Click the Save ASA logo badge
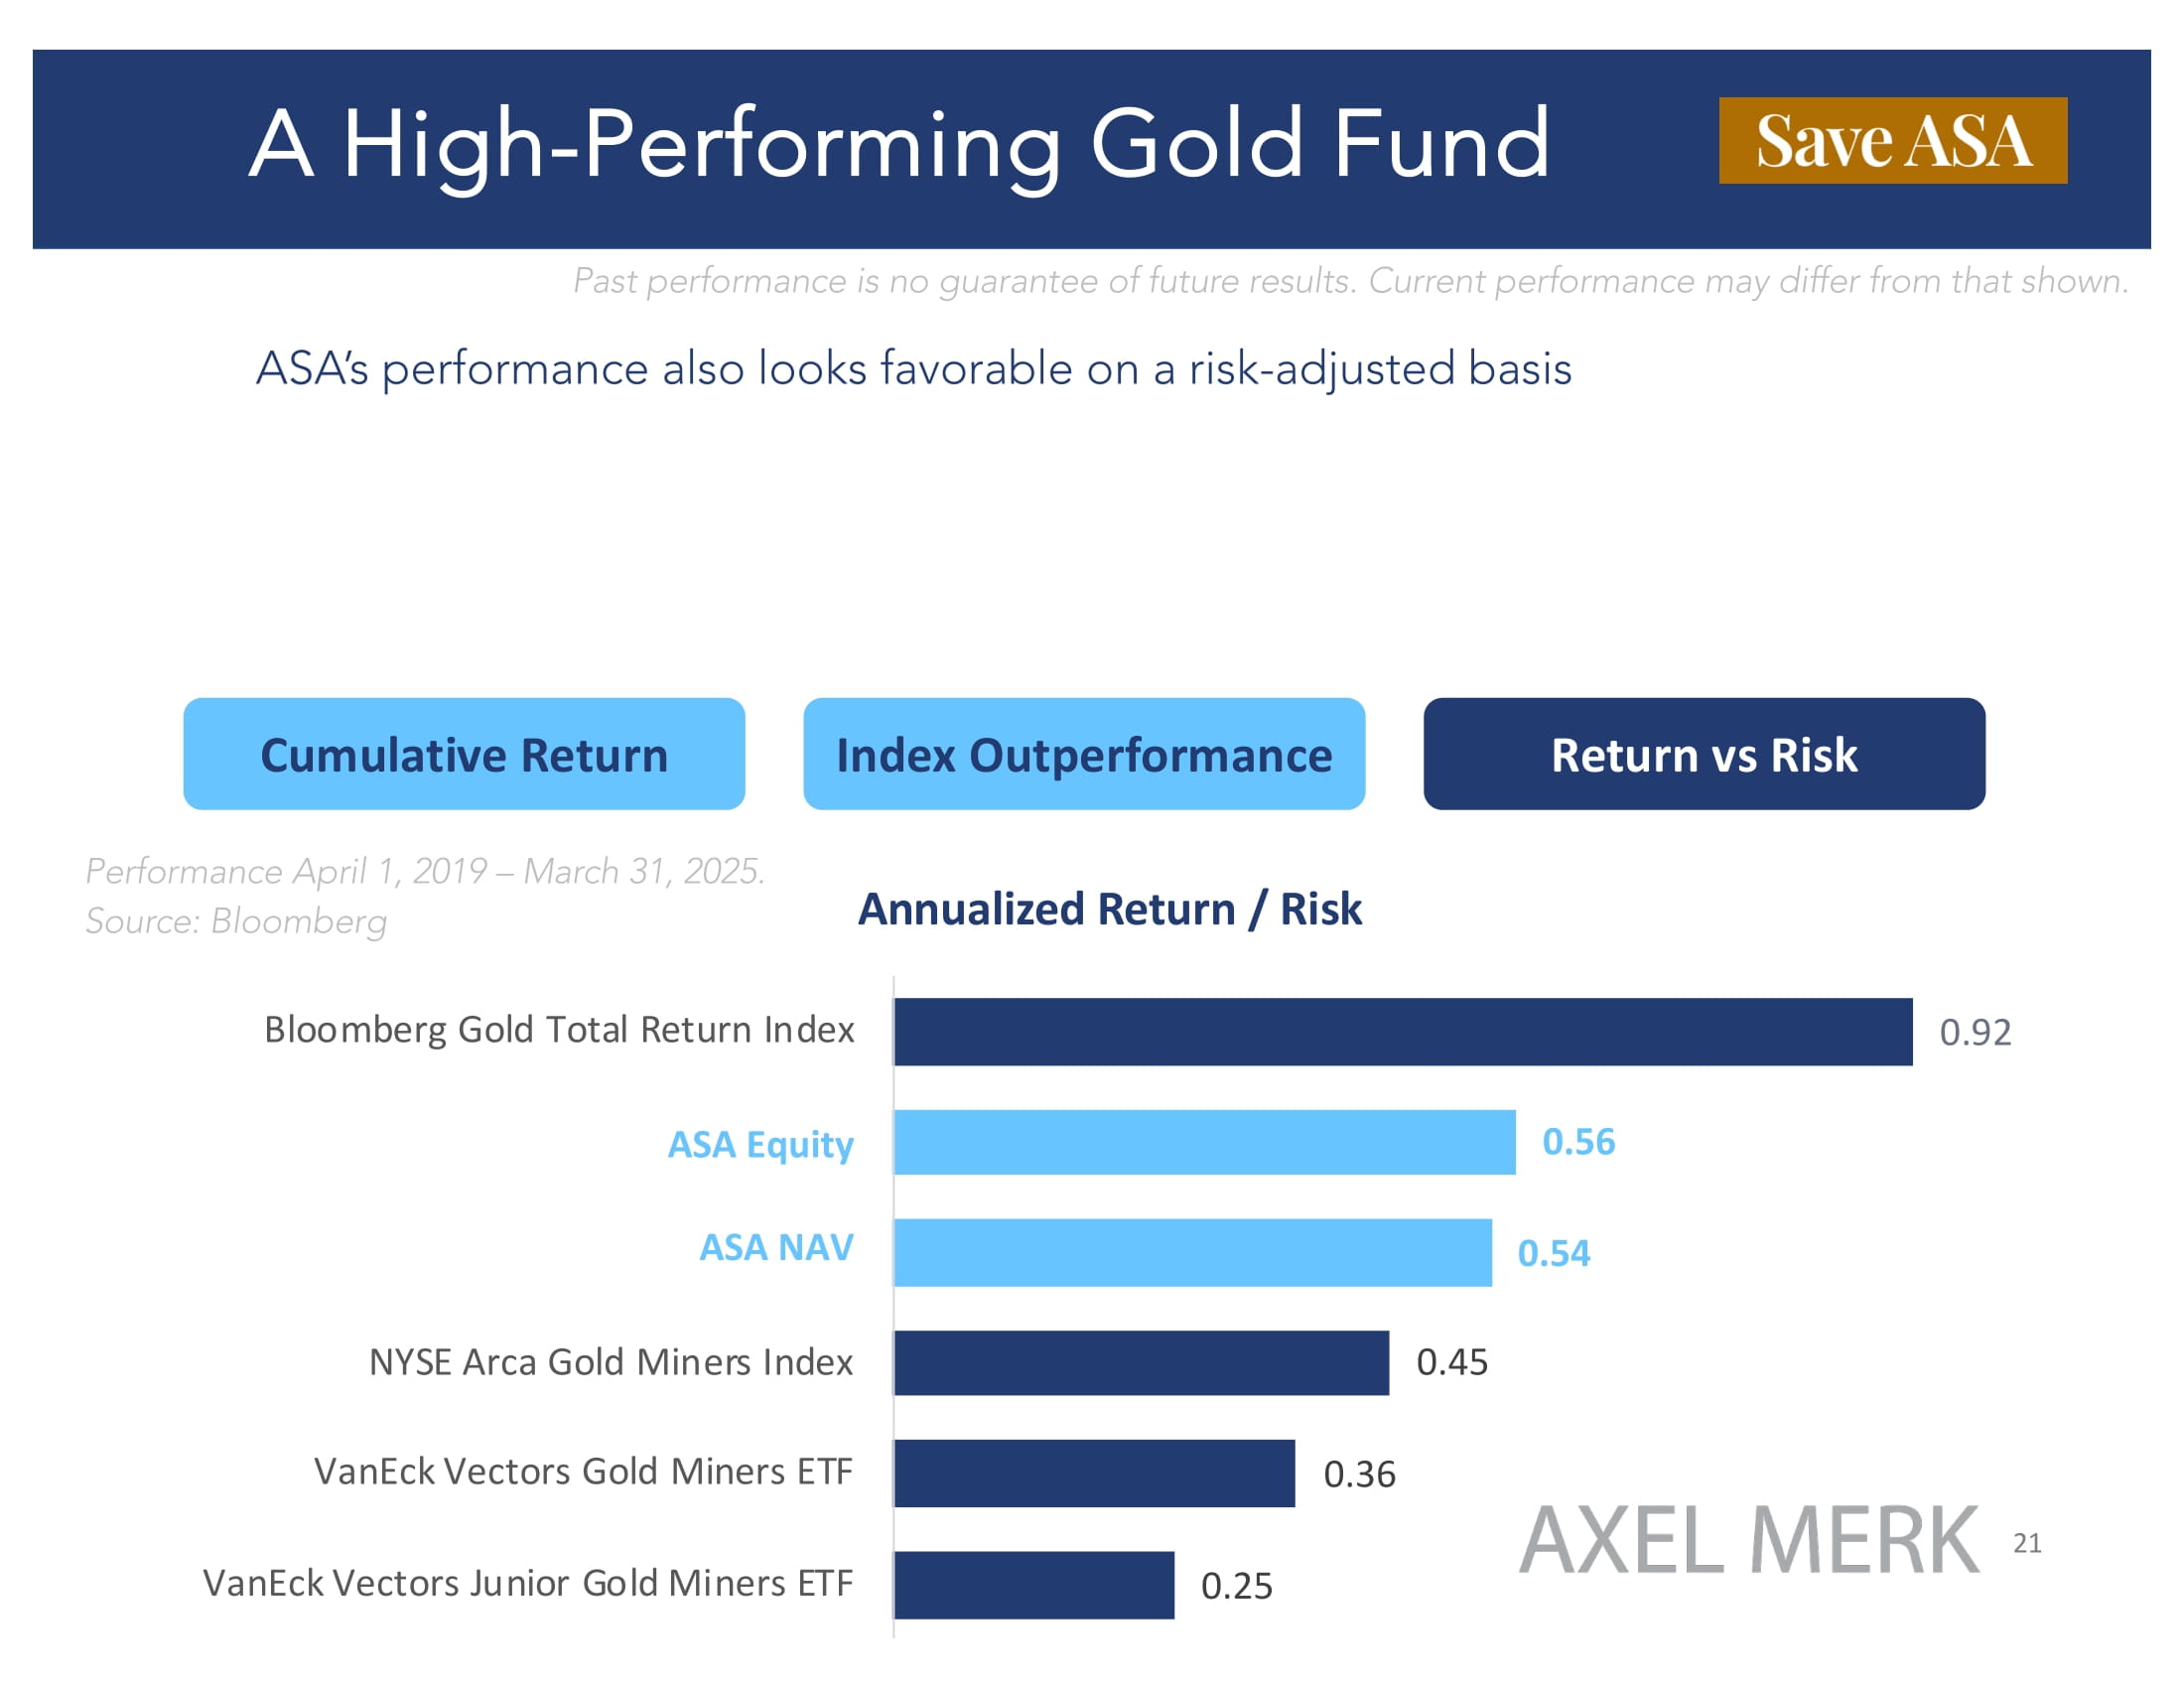 1892,141
